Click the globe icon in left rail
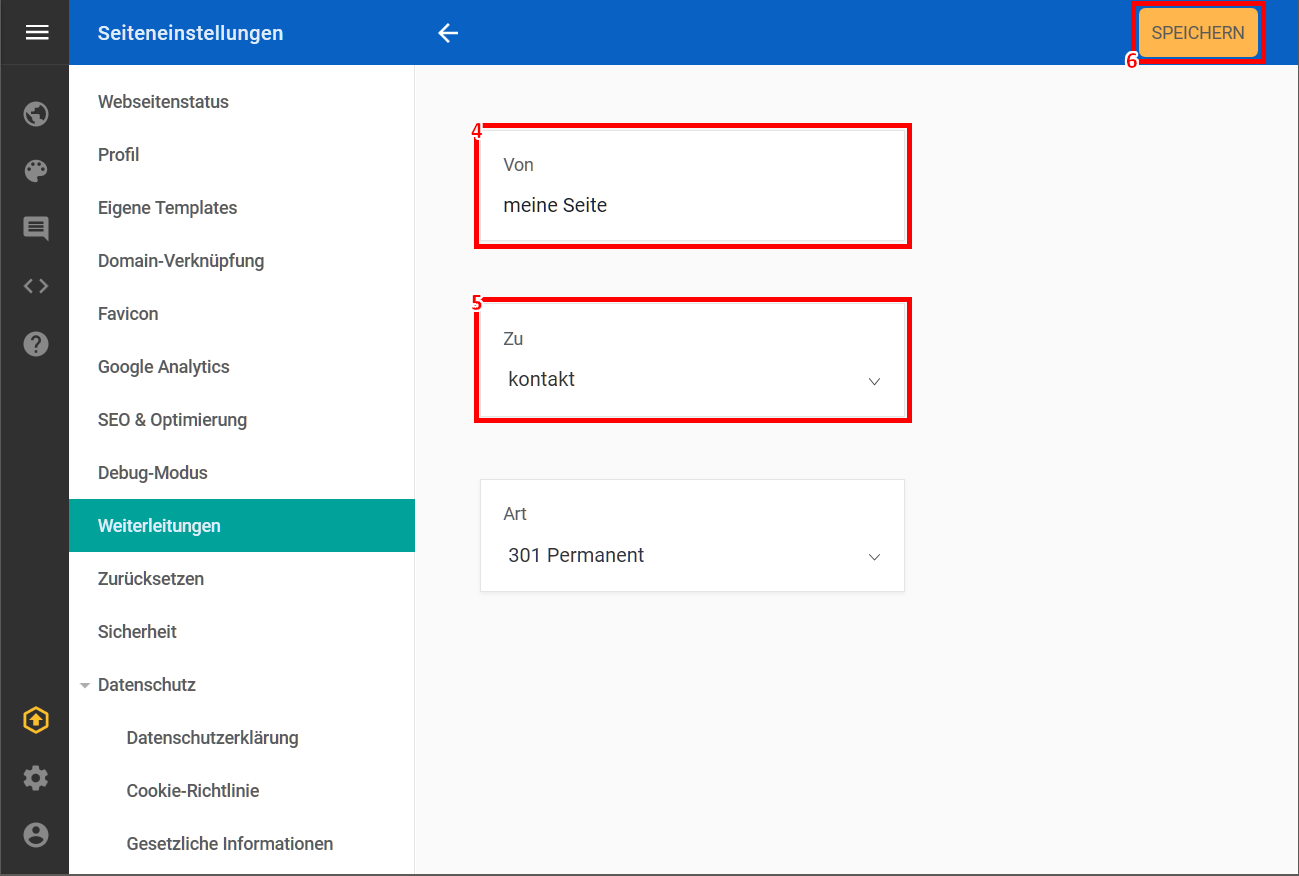1299x876 pixels. coord(36,114)
